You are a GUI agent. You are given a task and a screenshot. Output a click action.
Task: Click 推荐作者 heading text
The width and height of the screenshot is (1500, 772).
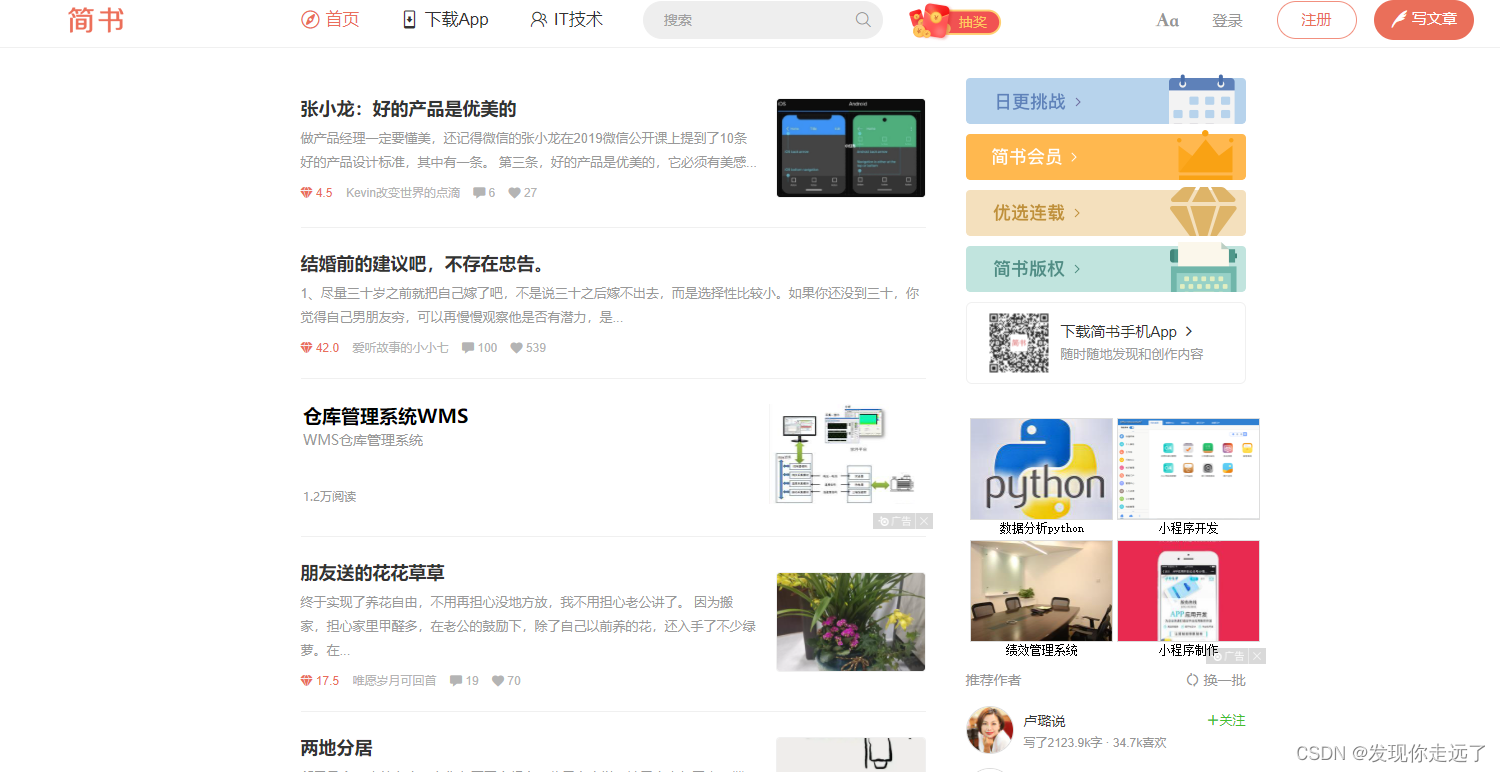(993, 680)
